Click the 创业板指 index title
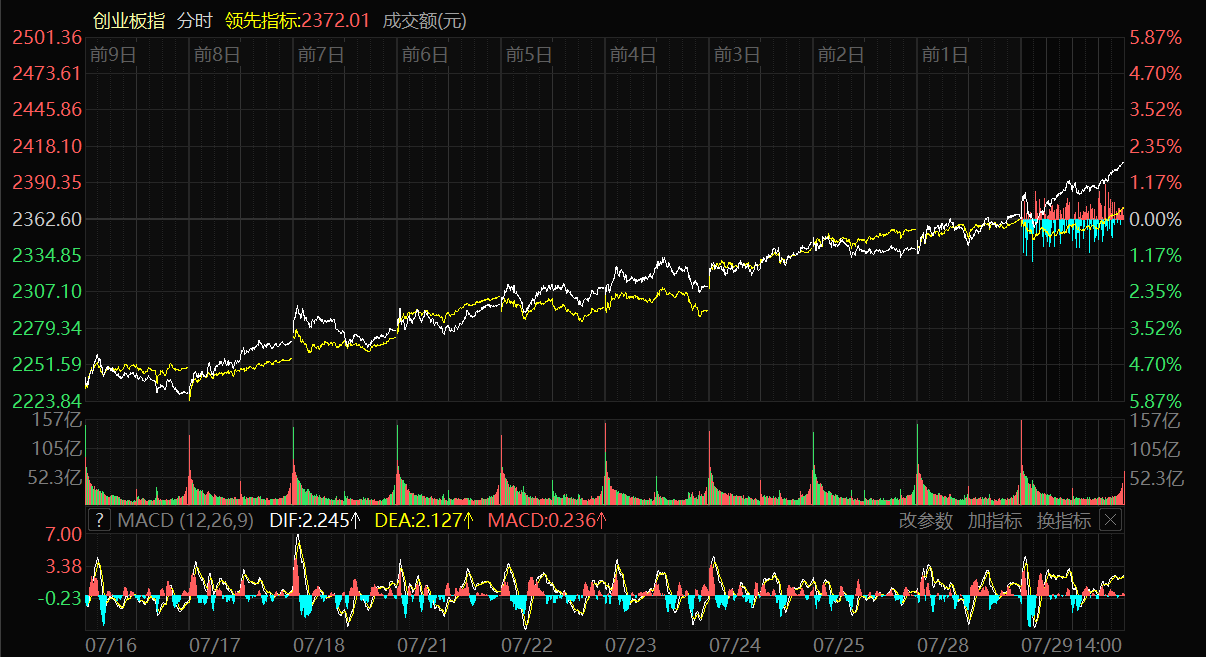This screenshot has width=1206, height=657. (x=129, y=21)
